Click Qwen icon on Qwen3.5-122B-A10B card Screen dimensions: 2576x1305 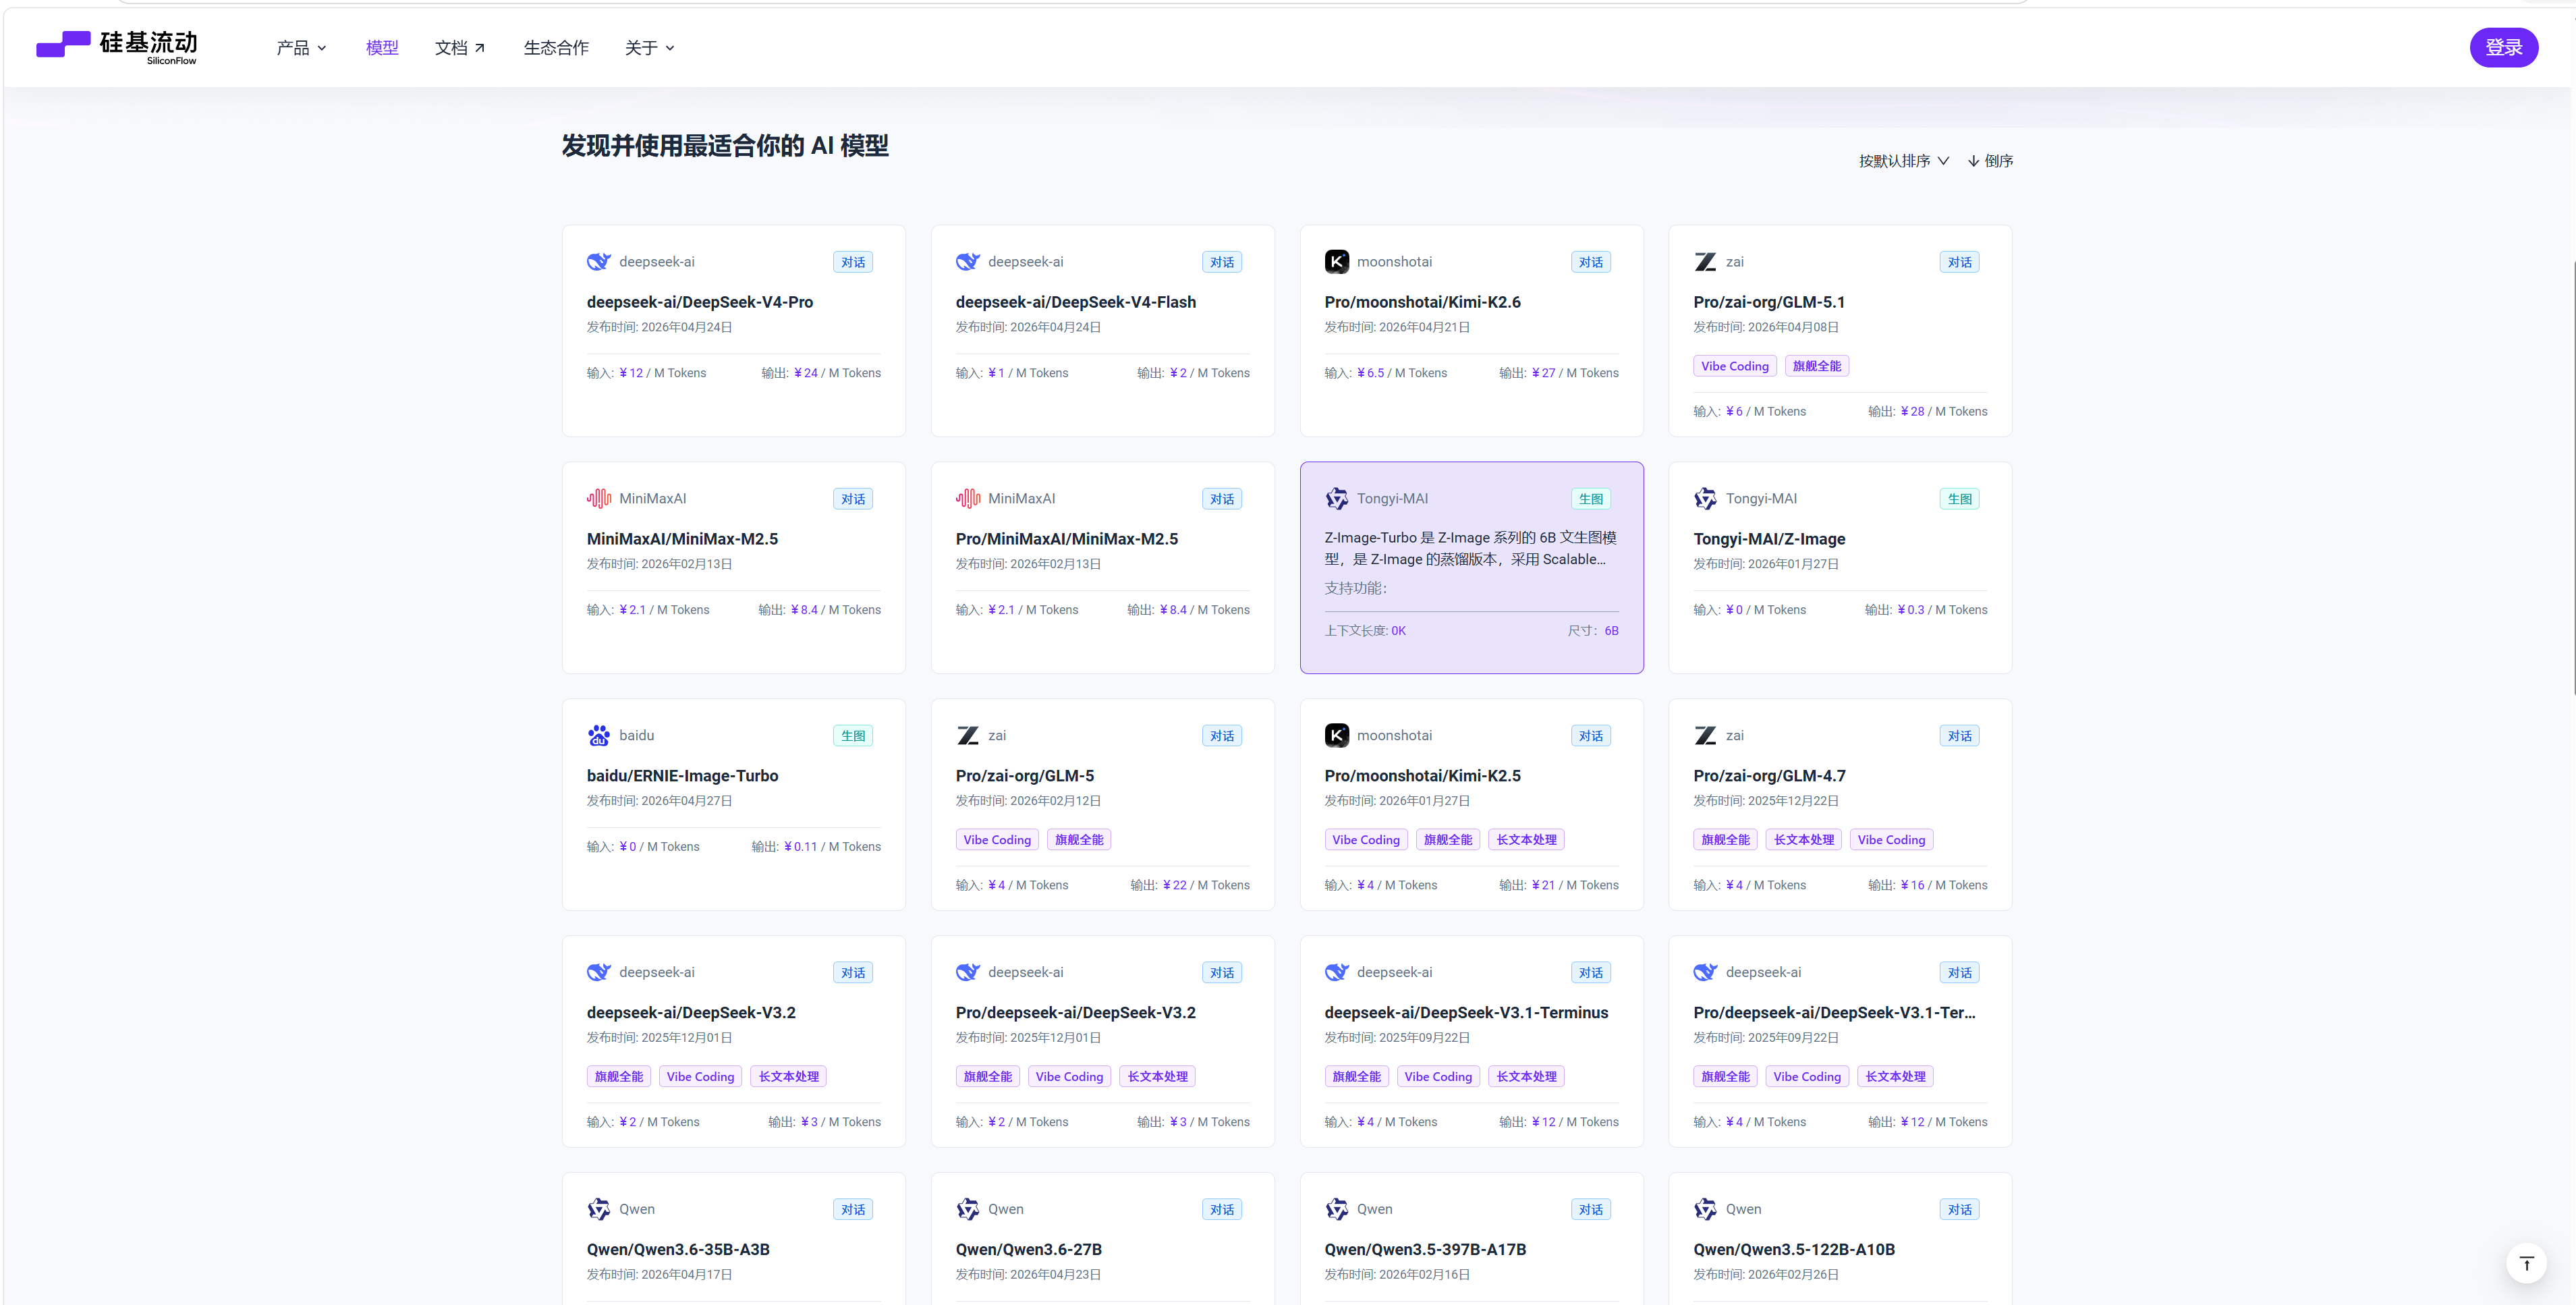coord(1705,1210)
